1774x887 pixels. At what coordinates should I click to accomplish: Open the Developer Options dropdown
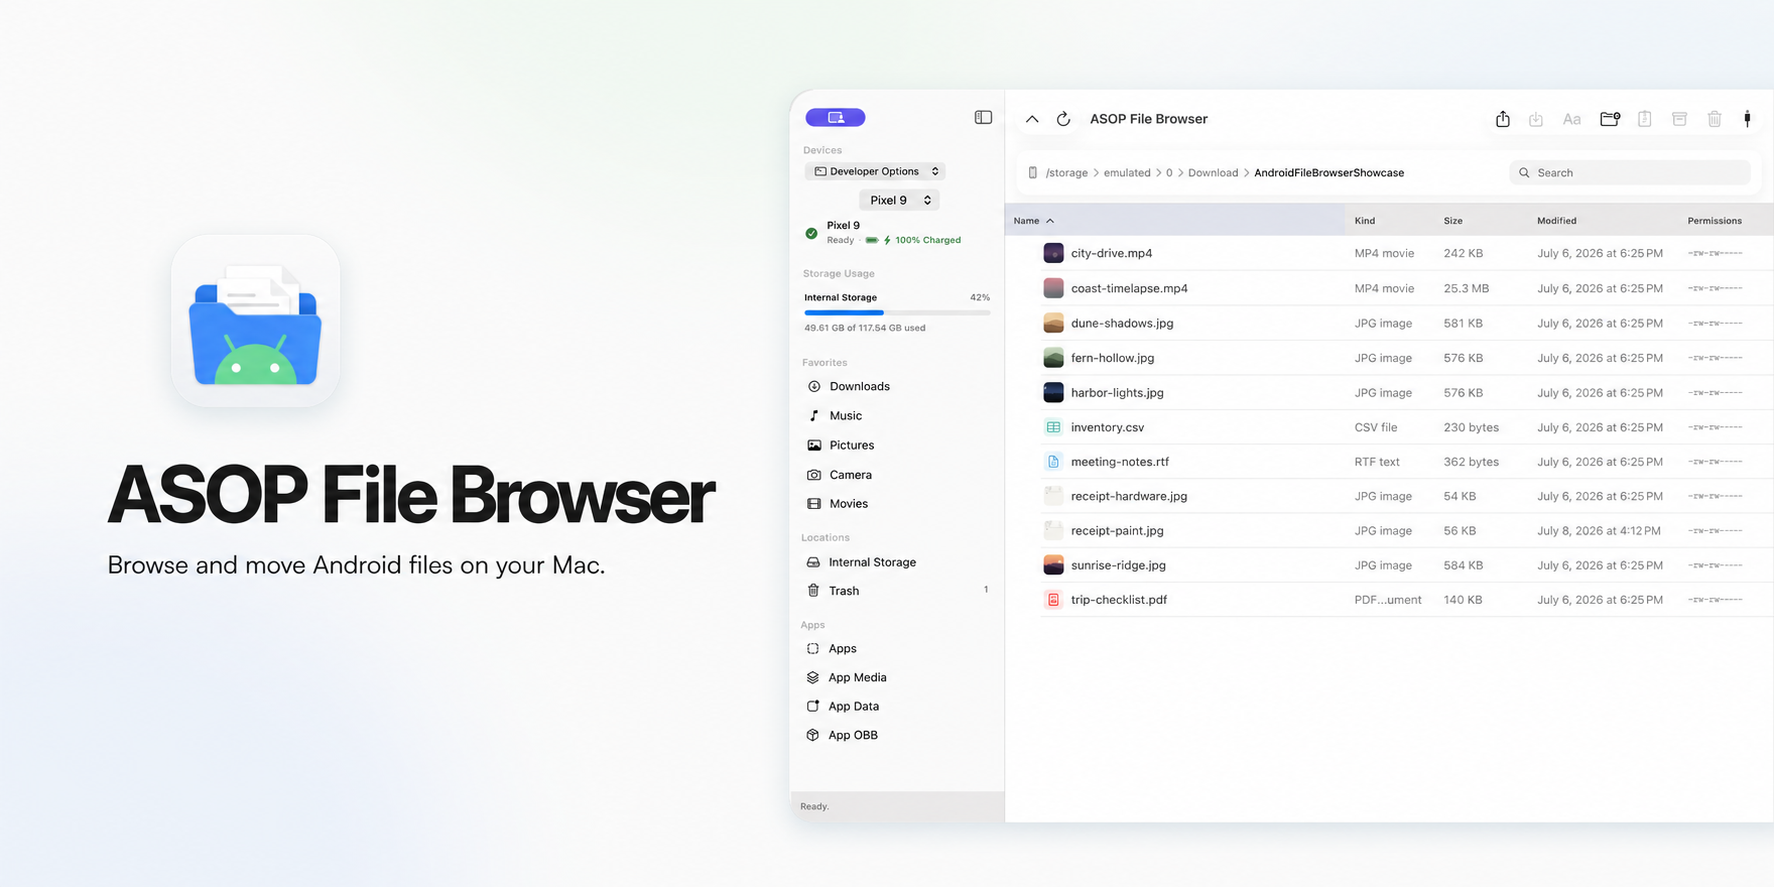point(875,171)
